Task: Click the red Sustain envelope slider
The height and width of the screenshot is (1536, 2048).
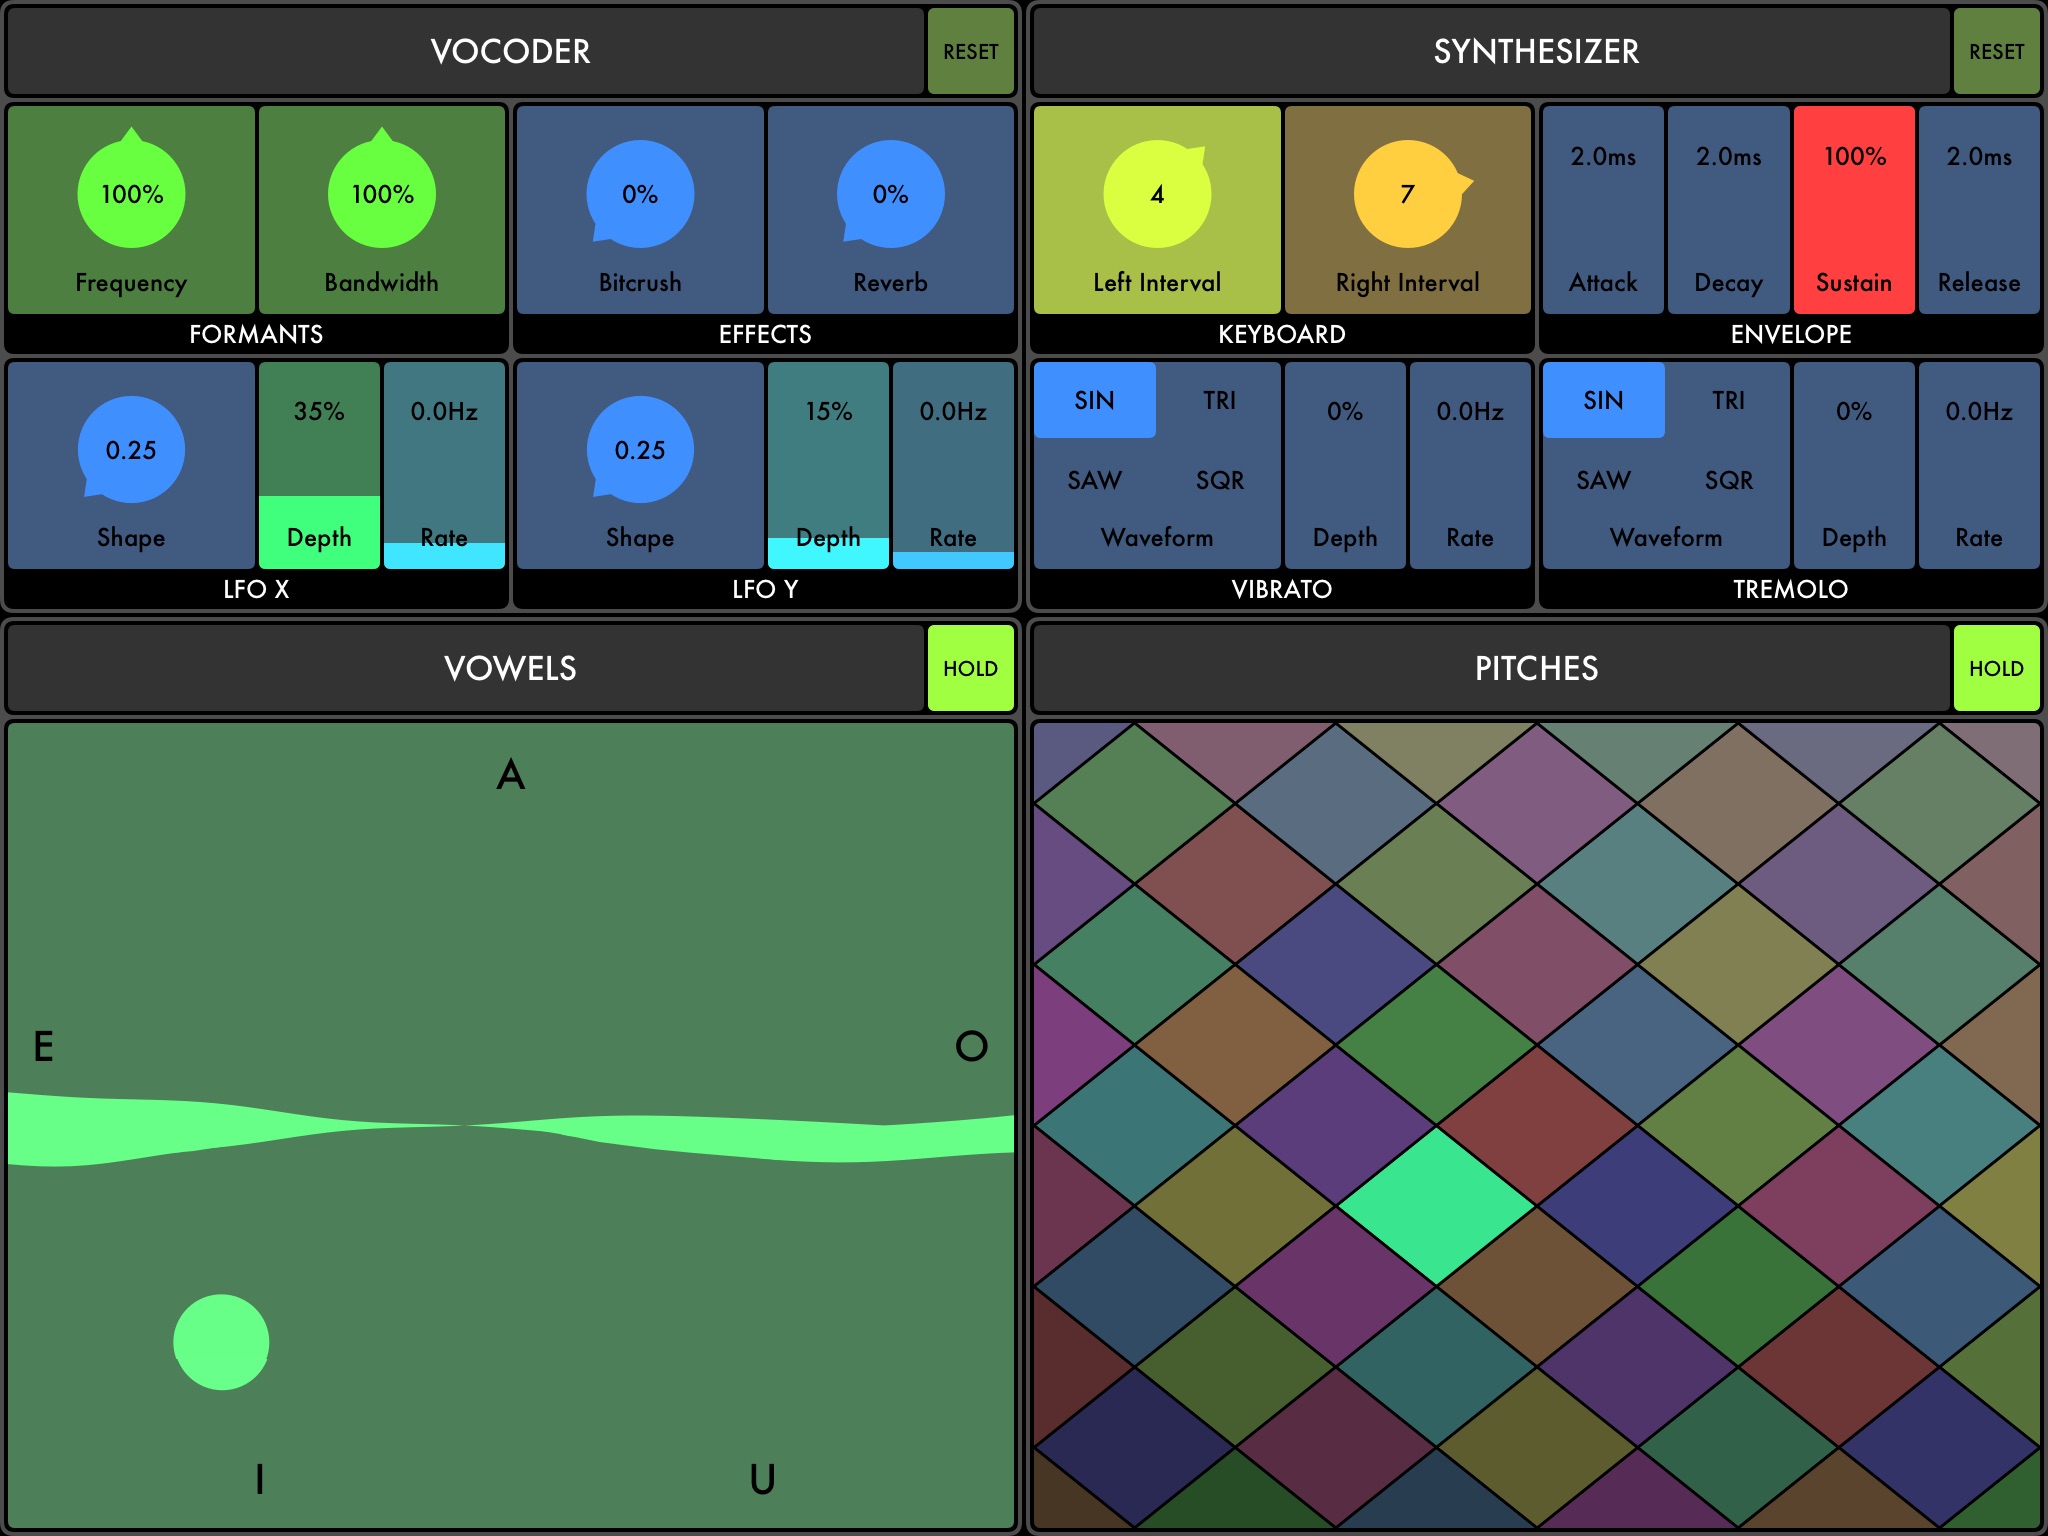Action: [1854, 210]
